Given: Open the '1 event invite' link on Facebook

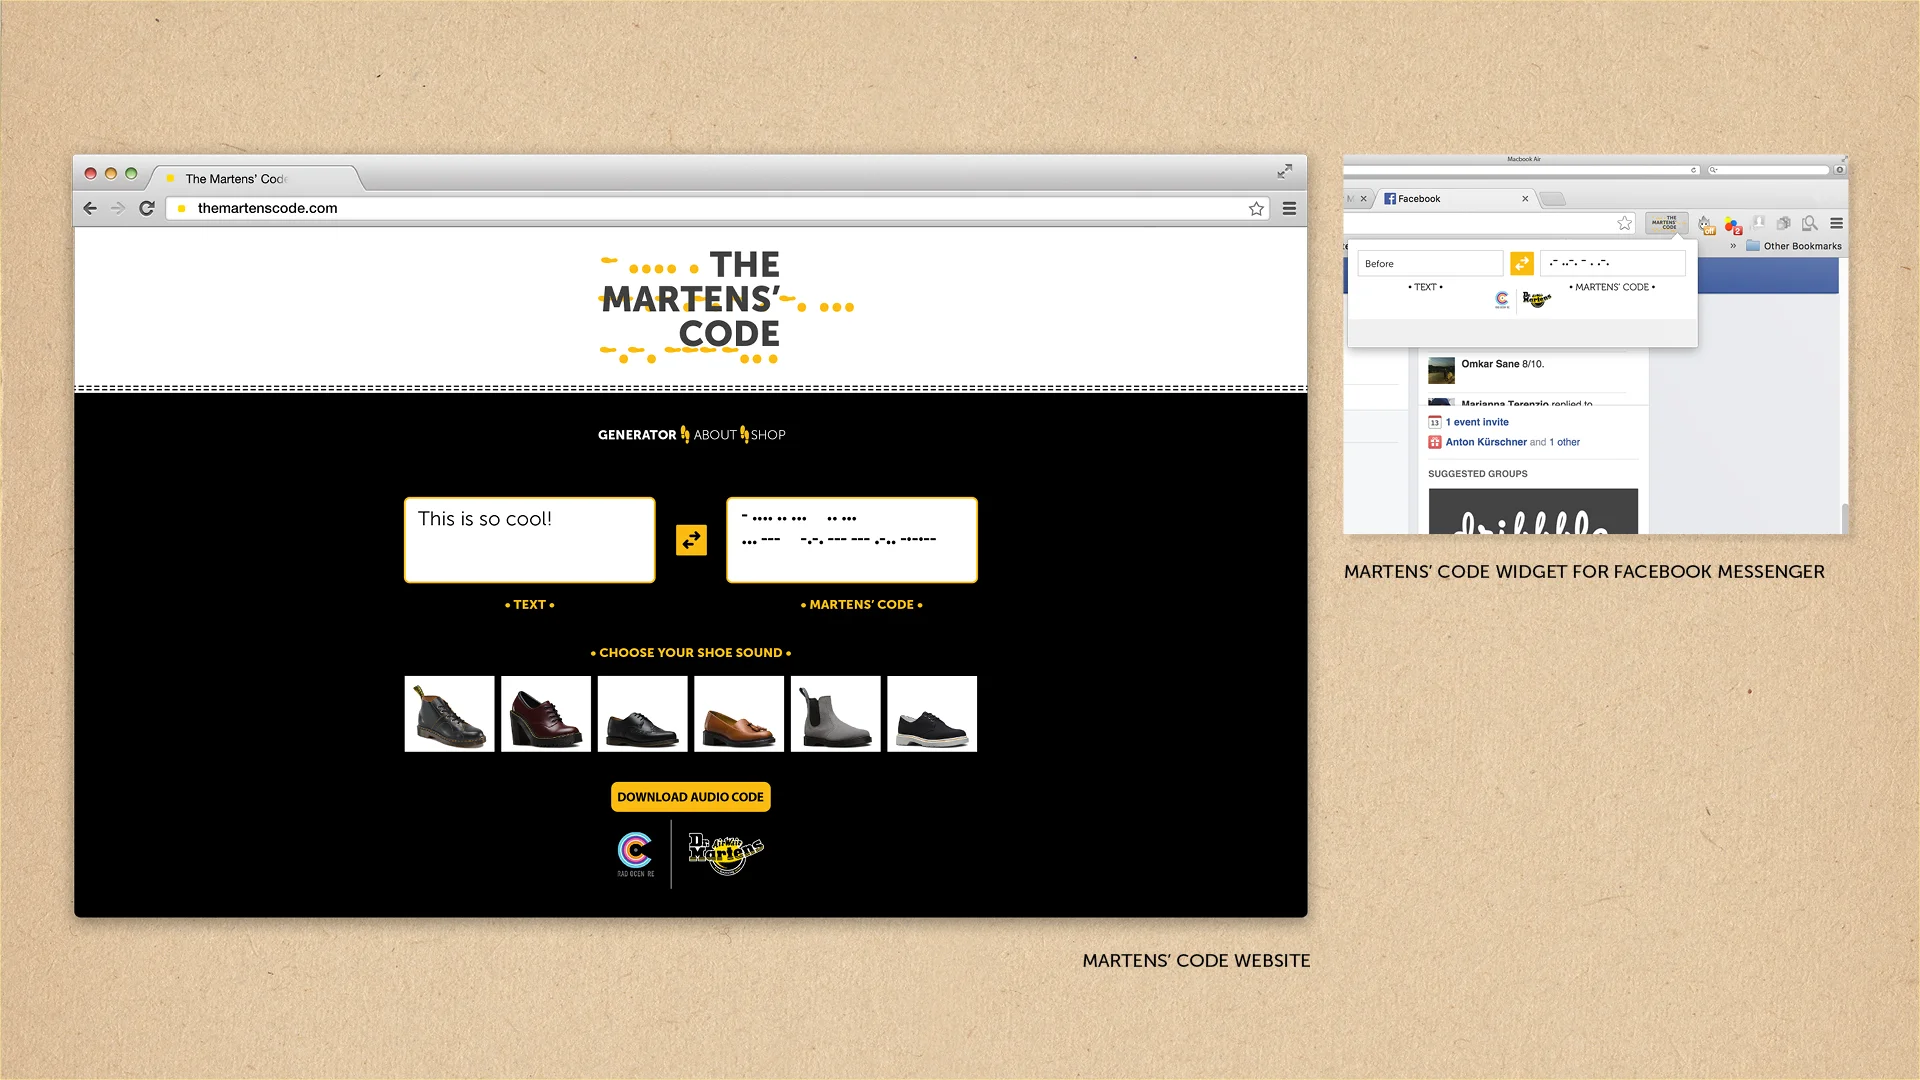Looking at the screenshot, I should tap(1477, 422).
